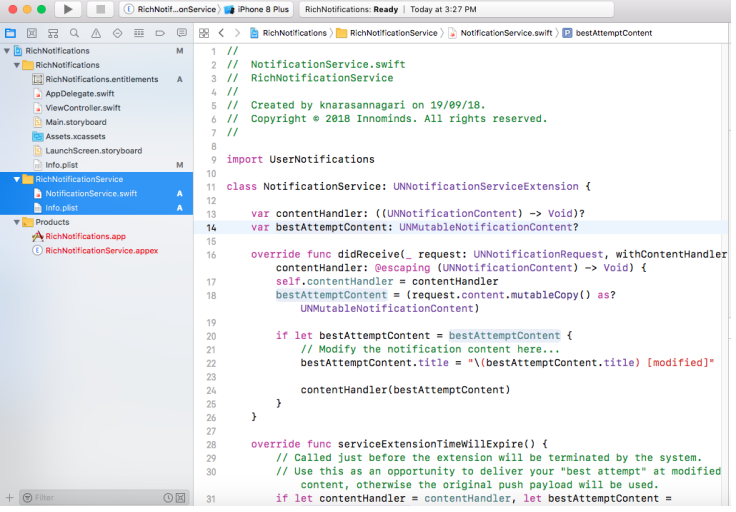Screen dimensions: 736x512
Task: Open the Test navigator diamond icon
Action: (x=117, y=33)
